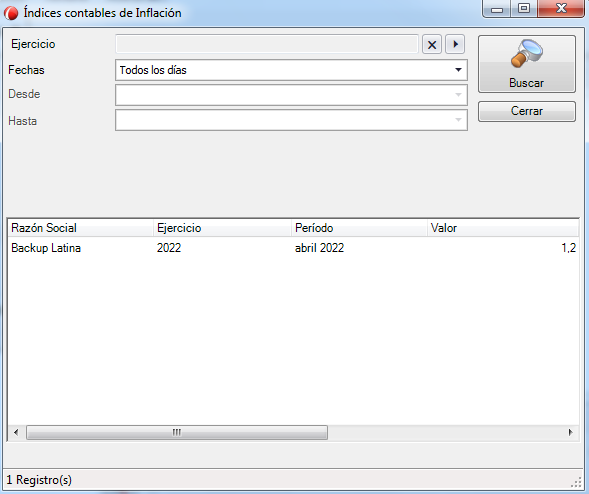Viewport: 589px width, 494px height.
Task: Clear the Ejercicio field with the X icon
Action: pyautogui.click(x=432, y=45)
